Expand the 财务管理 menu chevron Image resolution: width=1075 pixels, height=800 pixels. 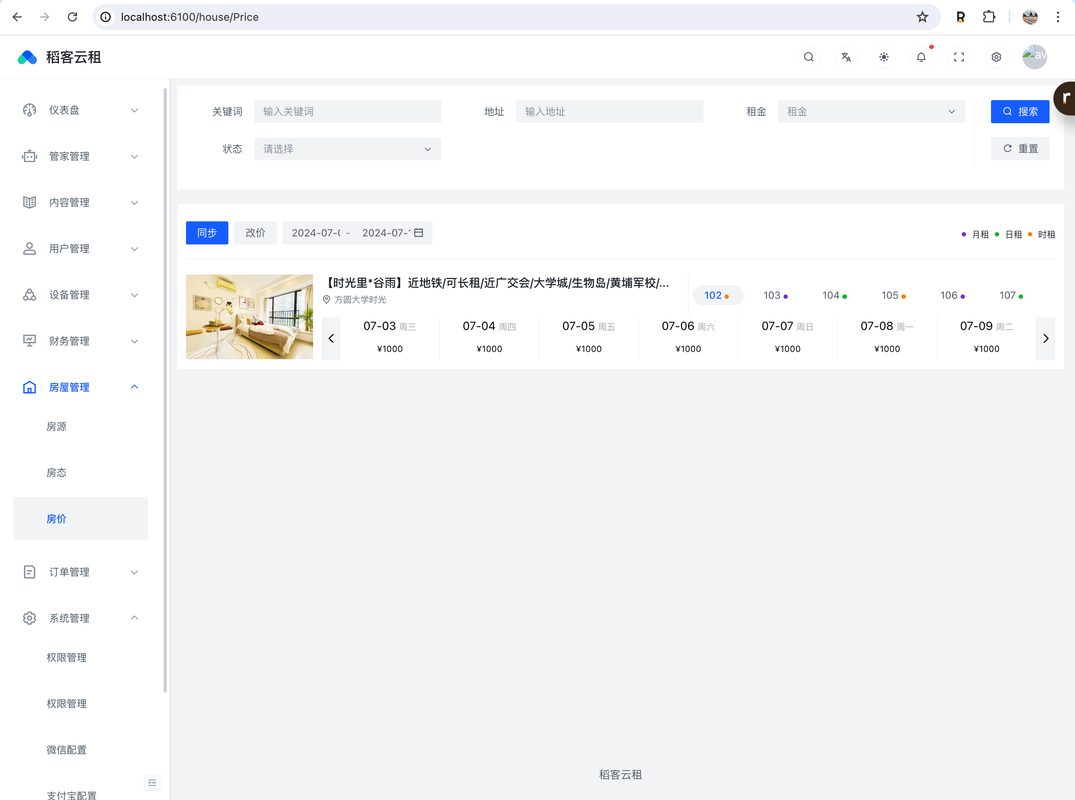134,341
